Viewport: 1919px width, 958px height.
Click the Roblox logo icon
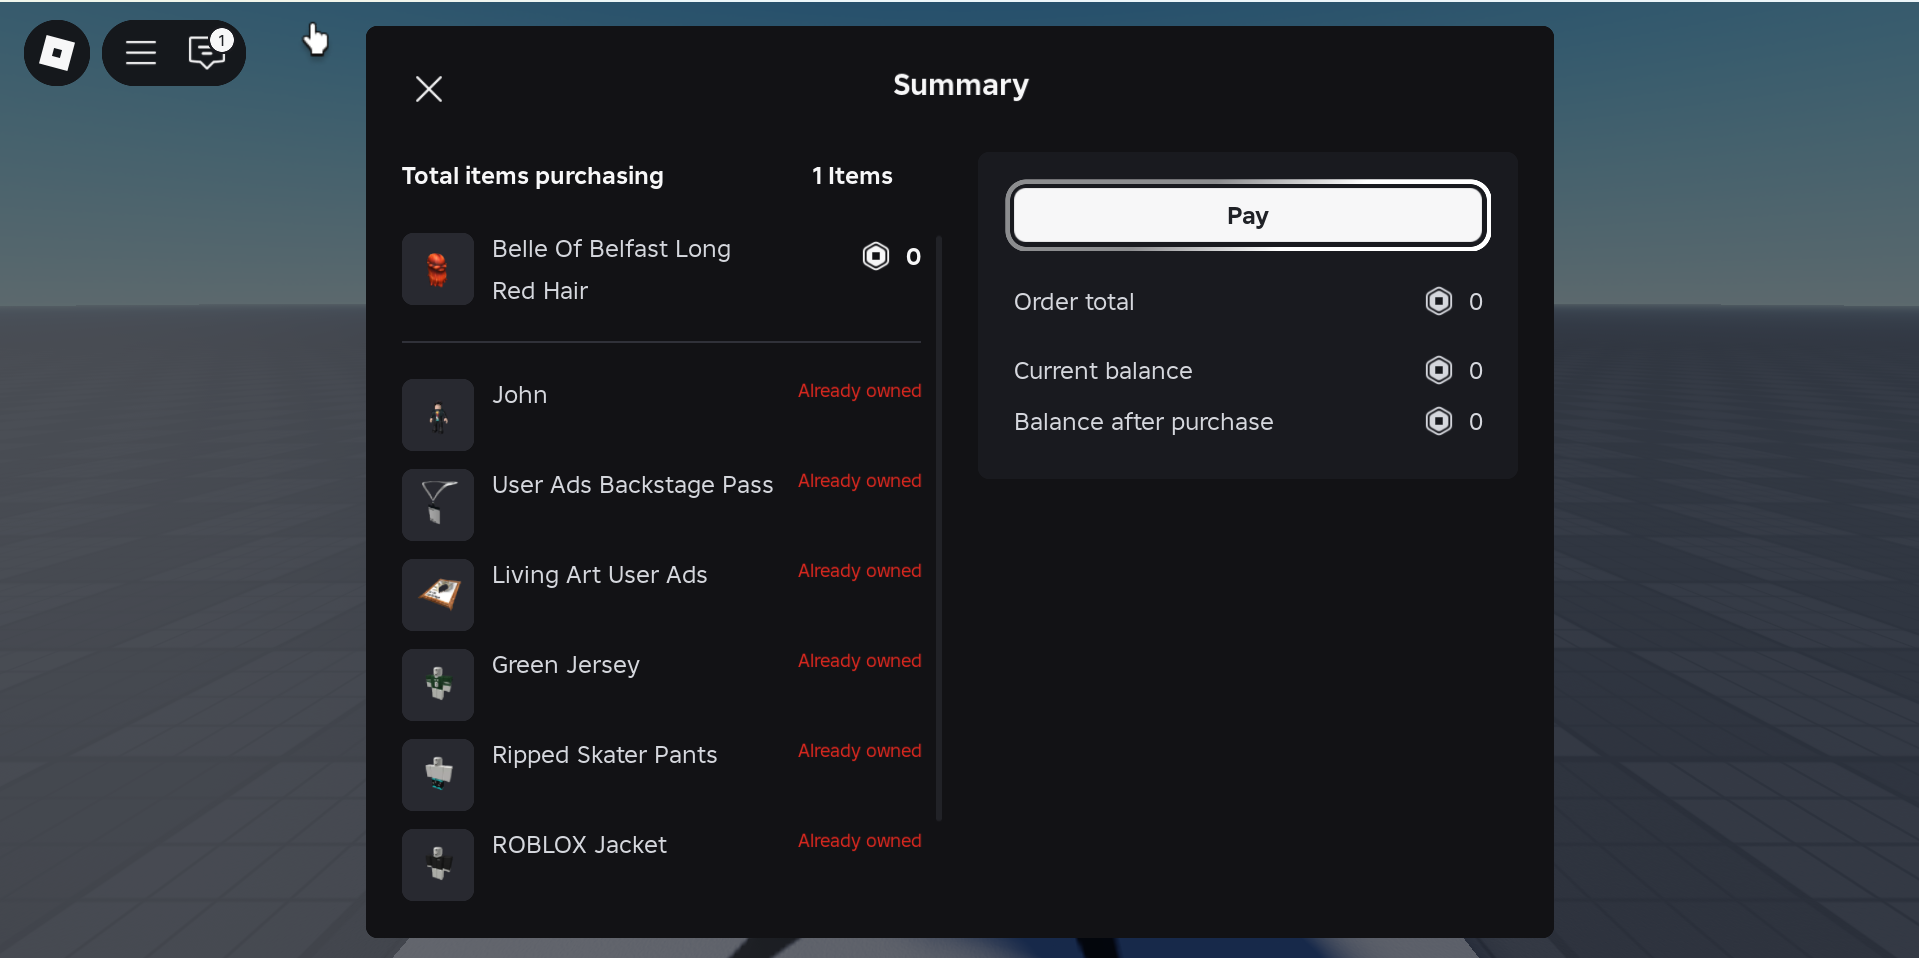(56, 52)
